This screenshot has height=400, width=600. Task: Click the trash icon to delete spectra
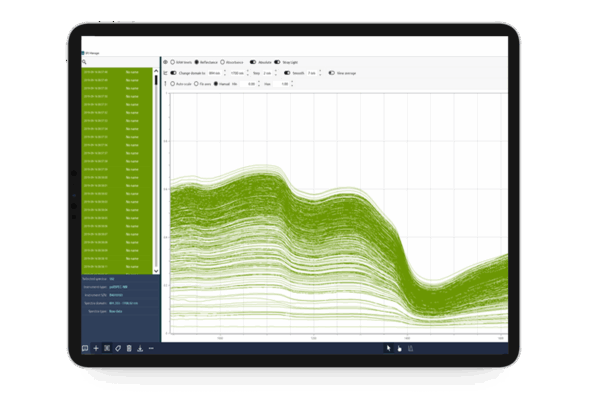click(x=129, y=348)
